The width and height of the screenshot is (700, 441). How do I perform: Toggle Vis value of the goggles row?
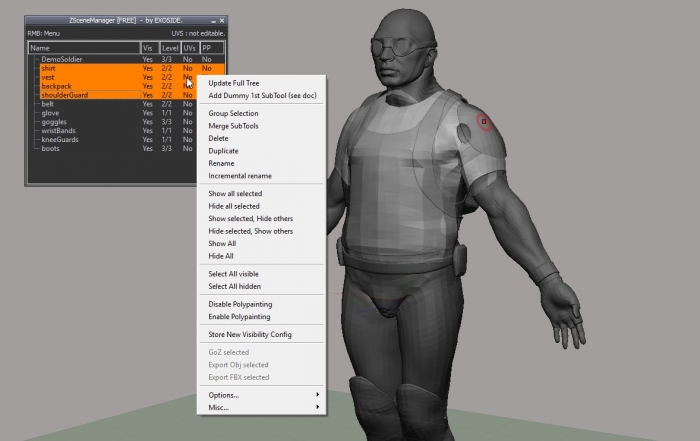point(148,122)
